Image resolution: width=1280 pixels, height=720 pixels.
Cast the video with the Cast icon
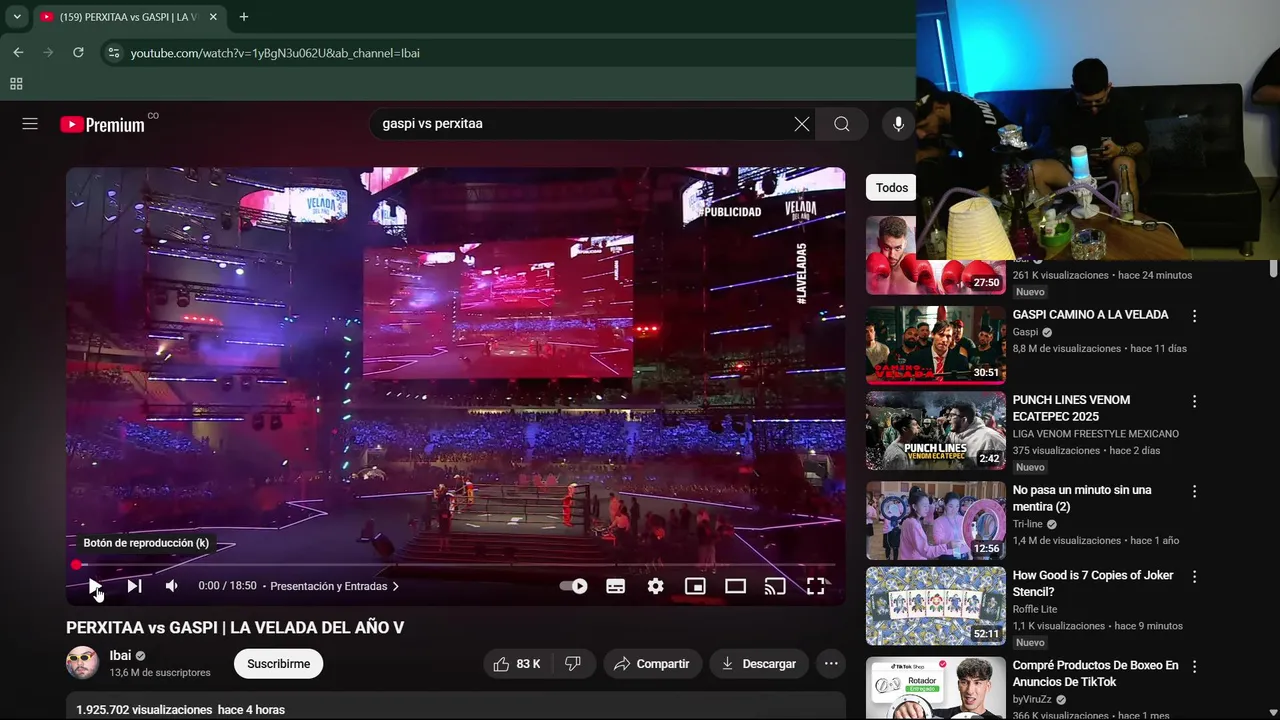pos(775,586)
